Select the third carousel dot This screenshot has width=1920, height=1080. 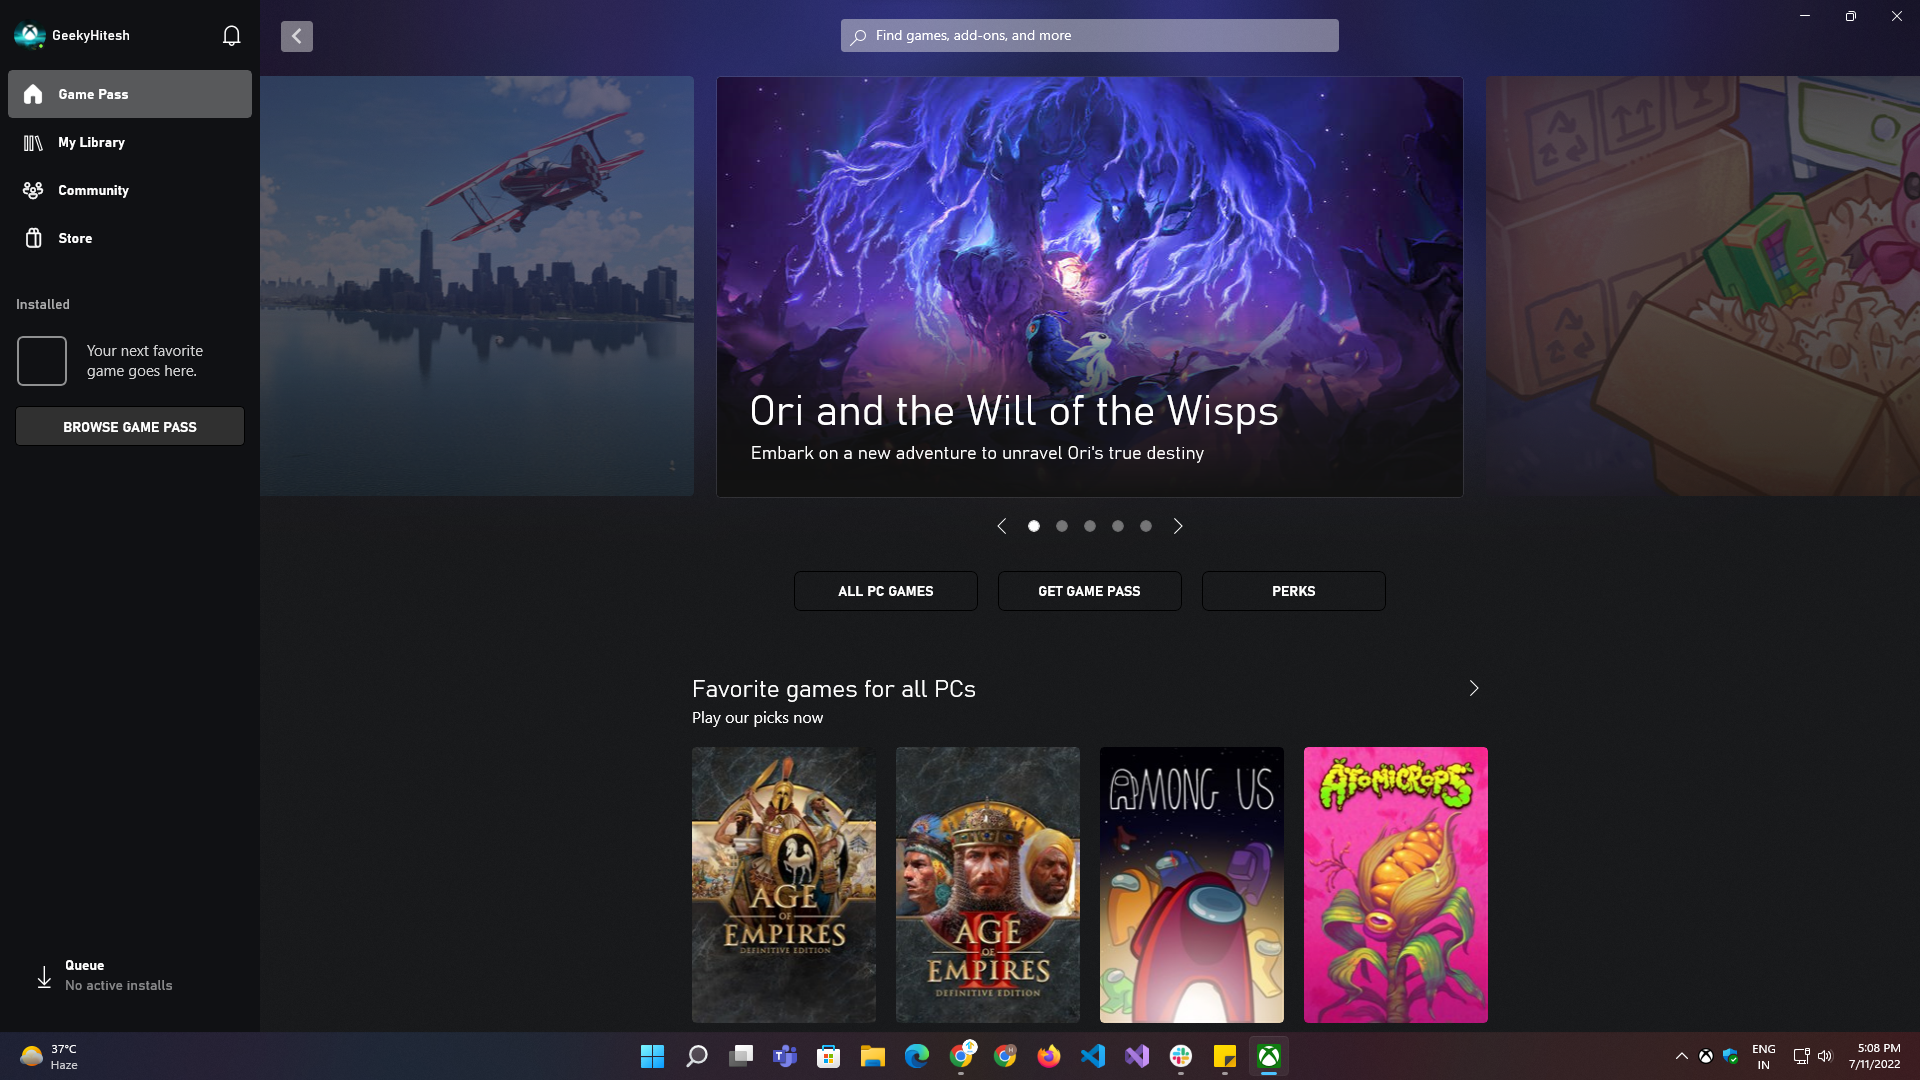point(1090,526)
